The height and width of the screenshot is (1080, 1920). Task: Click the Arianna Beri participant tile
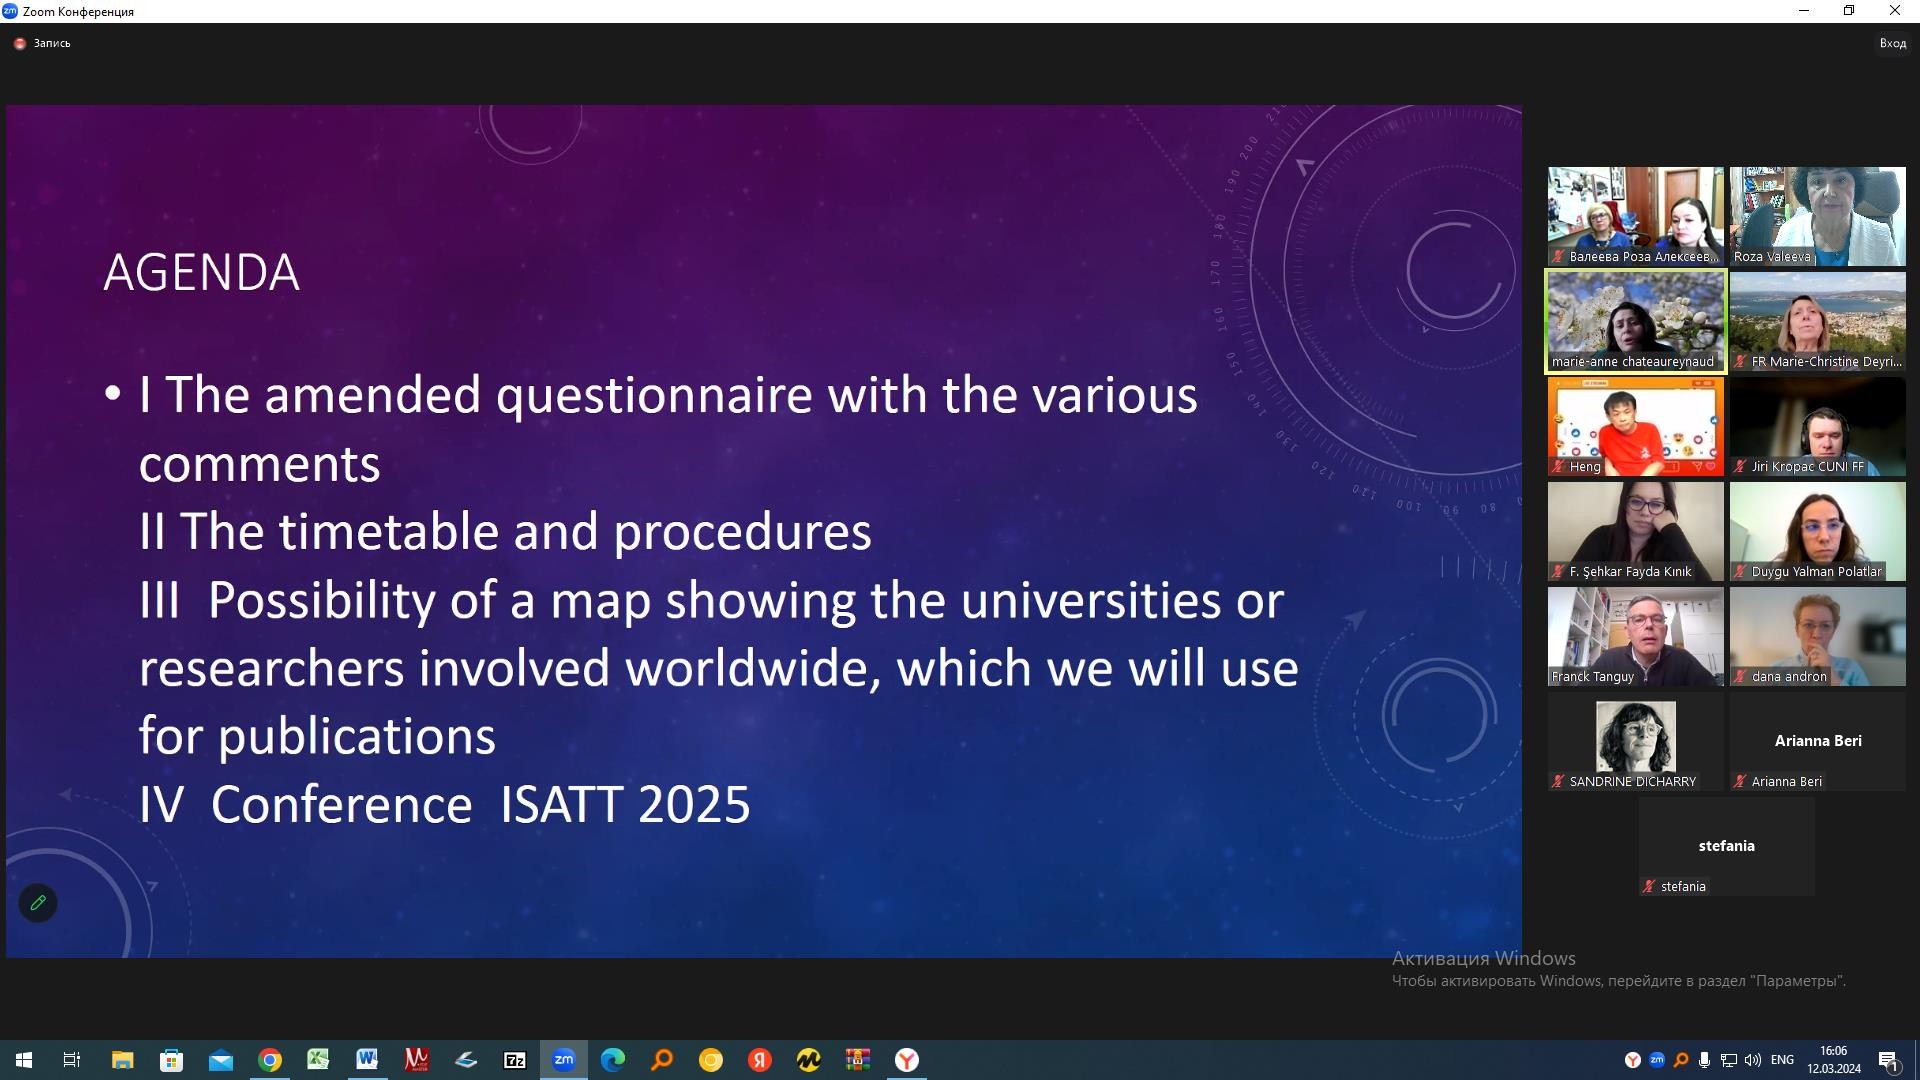pyautogui.click(x=1817, y=741)
